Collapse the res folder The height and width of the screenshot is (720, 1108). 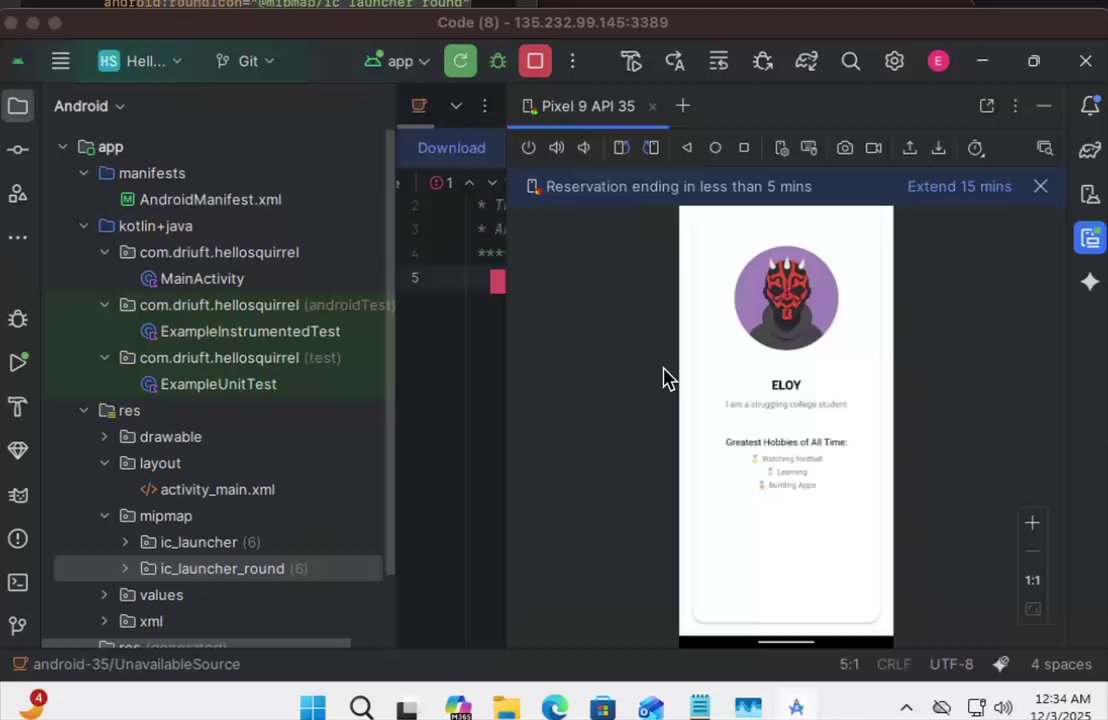tap(84, 411)
